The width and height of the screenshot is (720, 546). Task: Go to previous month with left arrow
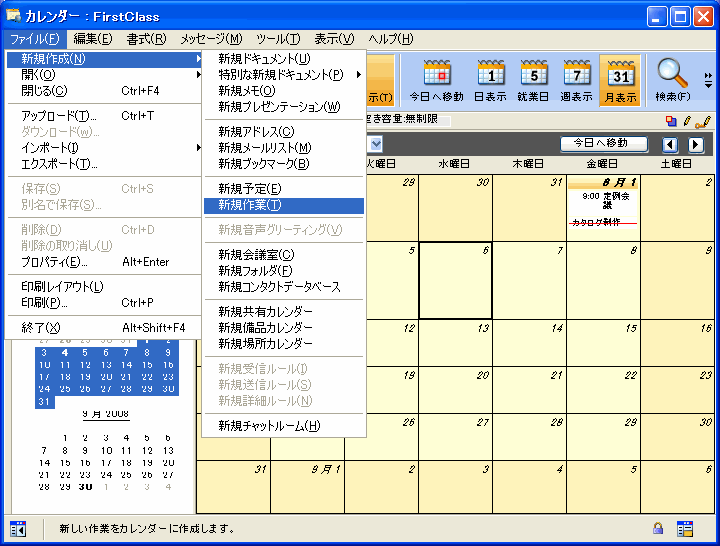(671, 144)
